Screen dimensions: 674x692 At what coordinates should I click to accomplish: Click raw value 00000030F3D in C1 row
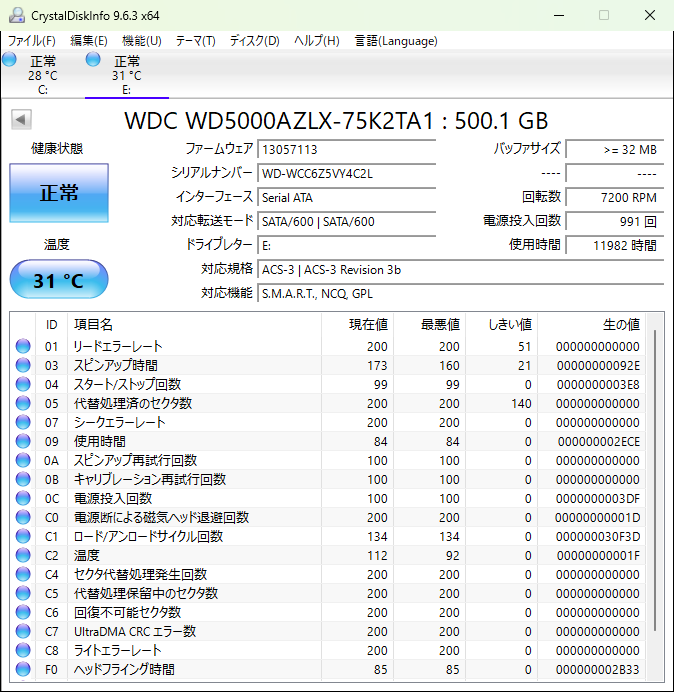[598, 537]
